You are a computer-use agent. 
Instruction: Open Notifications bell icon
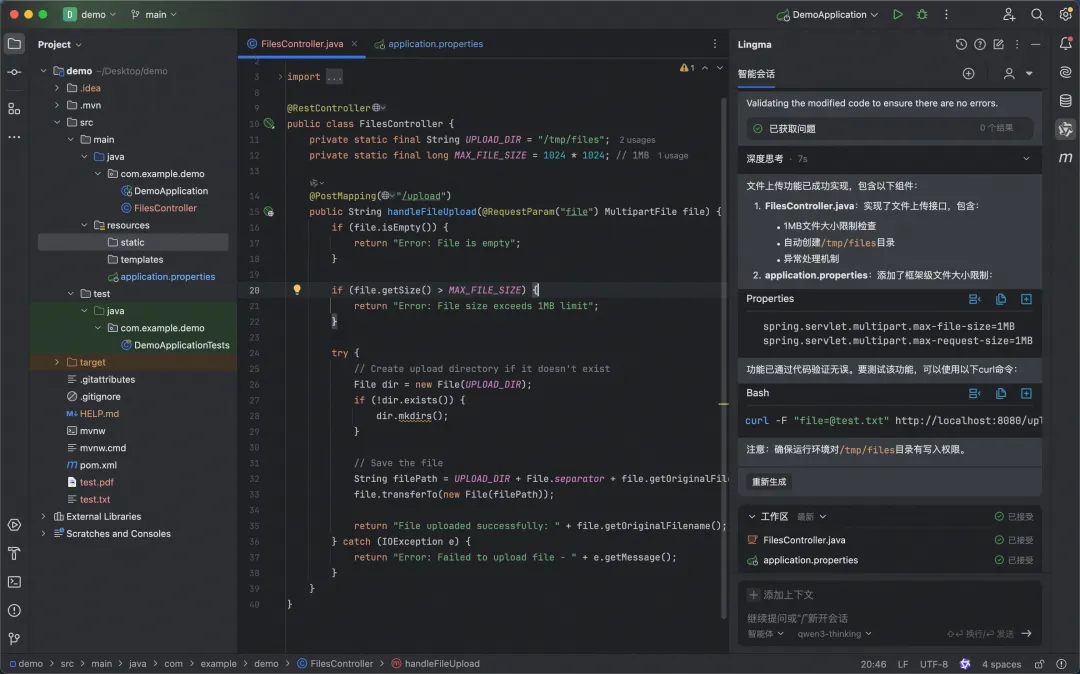1066,44
